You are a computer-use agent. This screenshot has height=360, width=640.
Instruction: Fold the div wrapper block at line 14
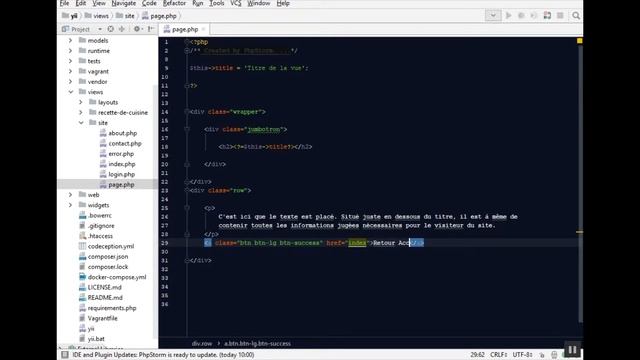click(x=187, y=111)
